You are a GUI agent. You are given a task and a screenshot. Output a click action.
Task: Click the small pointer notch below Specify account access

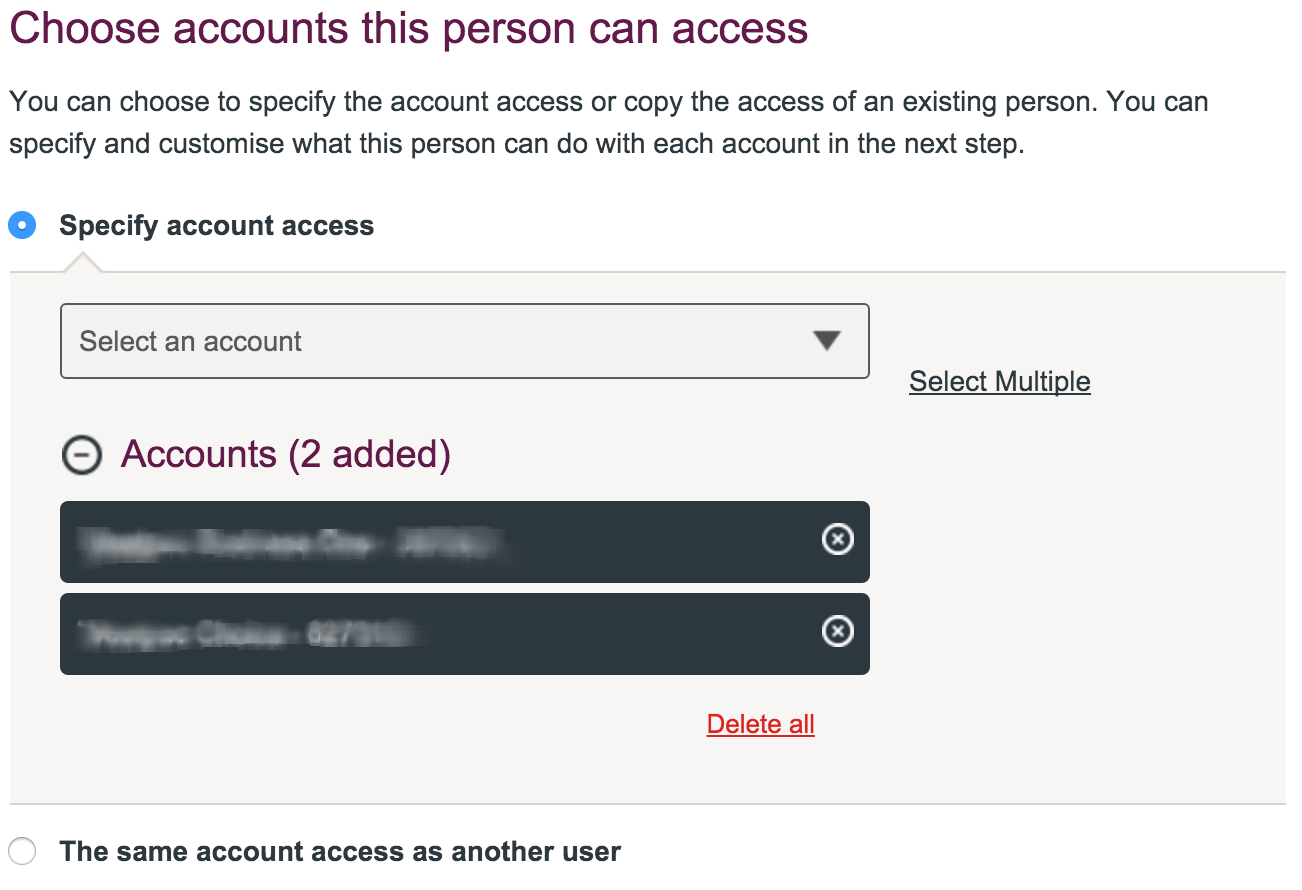[x=83, y=263]
